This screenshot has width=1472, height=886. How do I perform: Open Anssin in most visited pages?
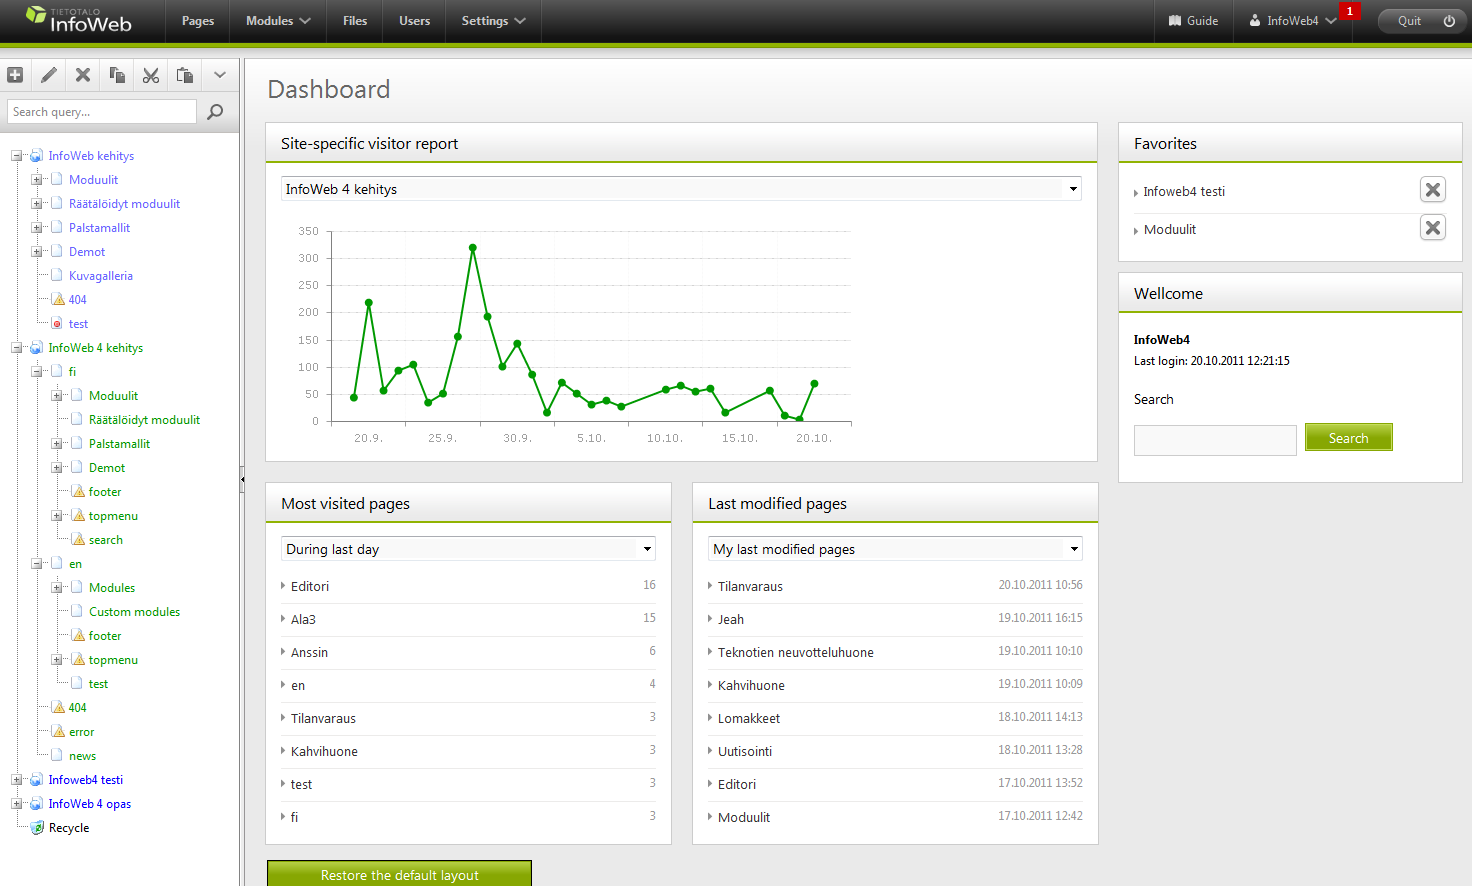pos(309,653)
